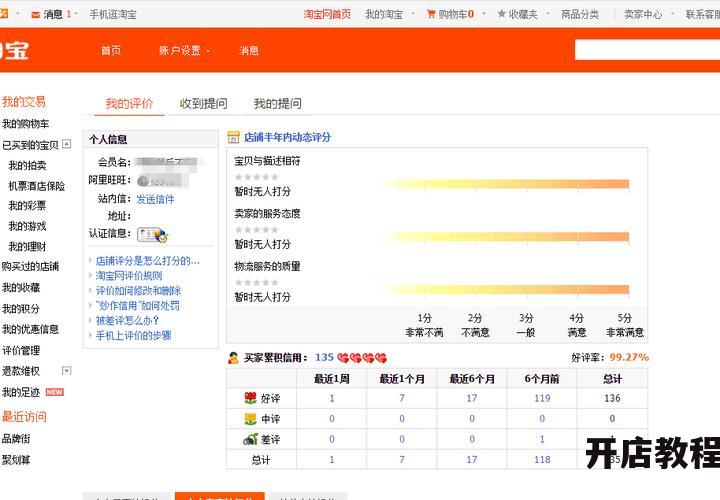The image size is (720, 500).
Task: Open the 账户设置 dropdown menu
Action: pos(184,51)
